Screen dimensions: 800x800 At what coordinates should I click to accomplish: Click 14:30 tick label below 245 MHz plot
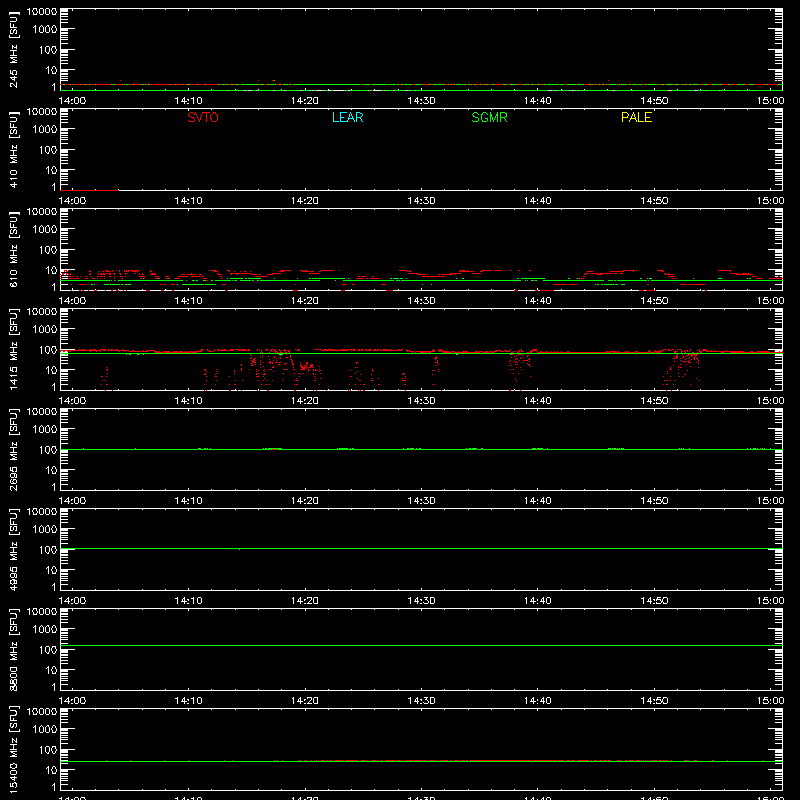(x=421, y=101)
